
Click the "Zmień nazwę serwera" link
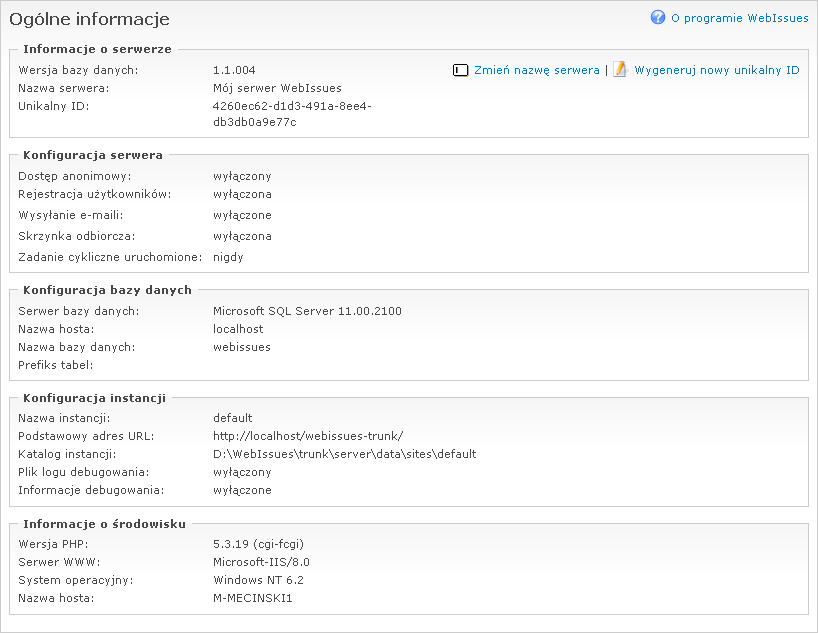[536, 70]
